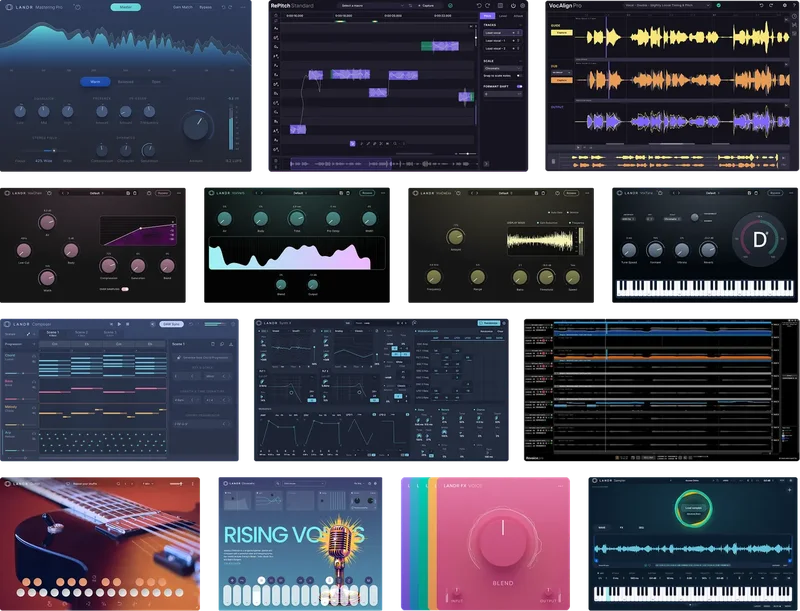The width and height of the screenshot is (800, 611).
Task: Select the Balanced style tab in Mastering Pro
Action: (126, 82)
